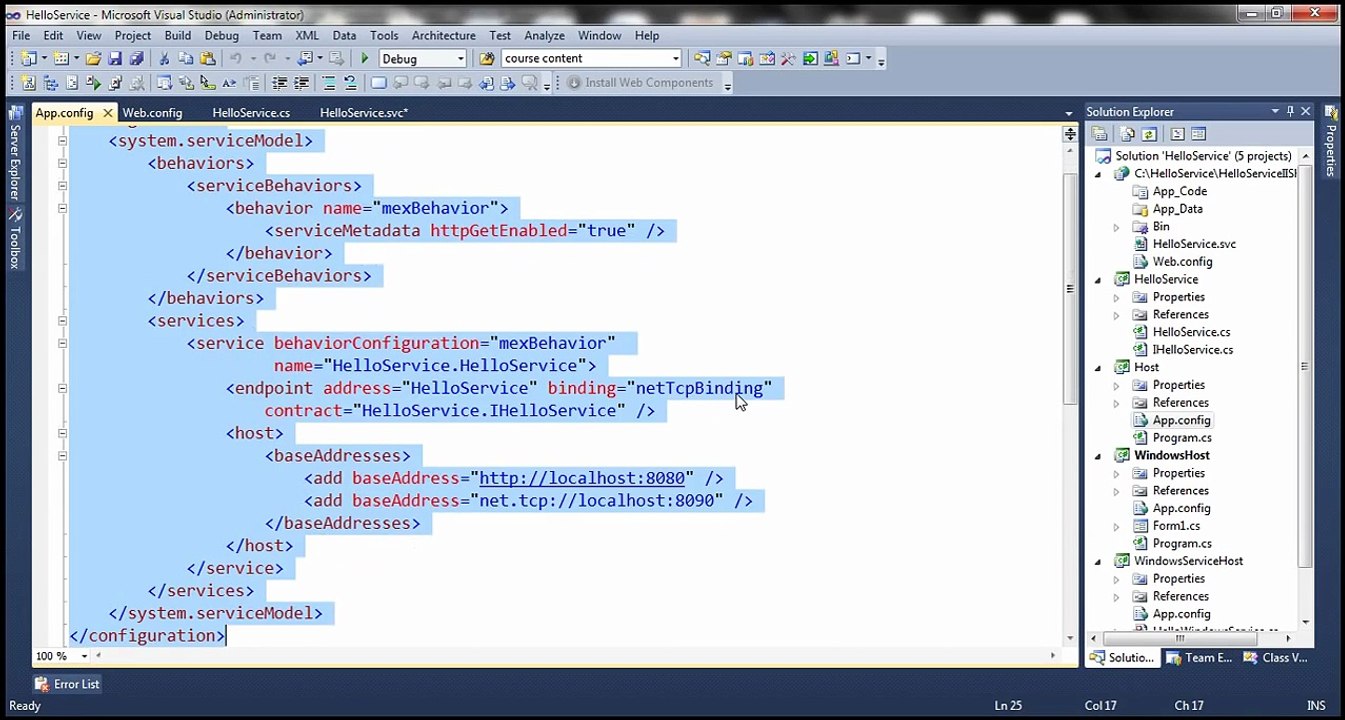Screen dimensions: 1345x720
Task: Open the 100 % zoom dropdown
Action: 84,656
